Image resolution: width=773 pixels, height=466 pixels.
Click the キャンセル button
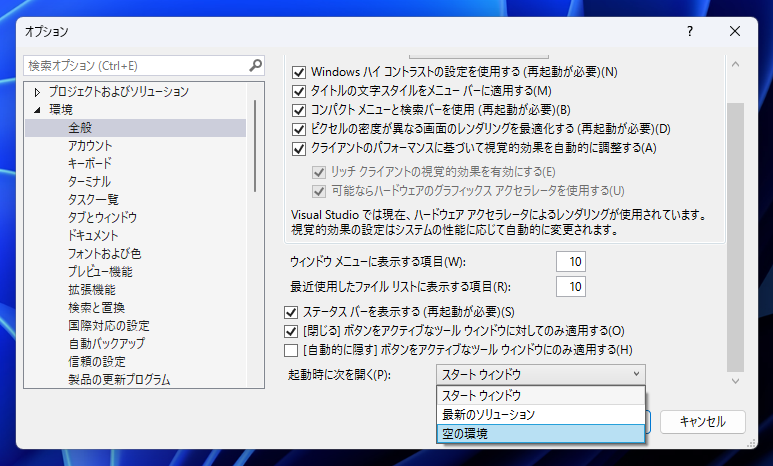[x=703, y=422]
